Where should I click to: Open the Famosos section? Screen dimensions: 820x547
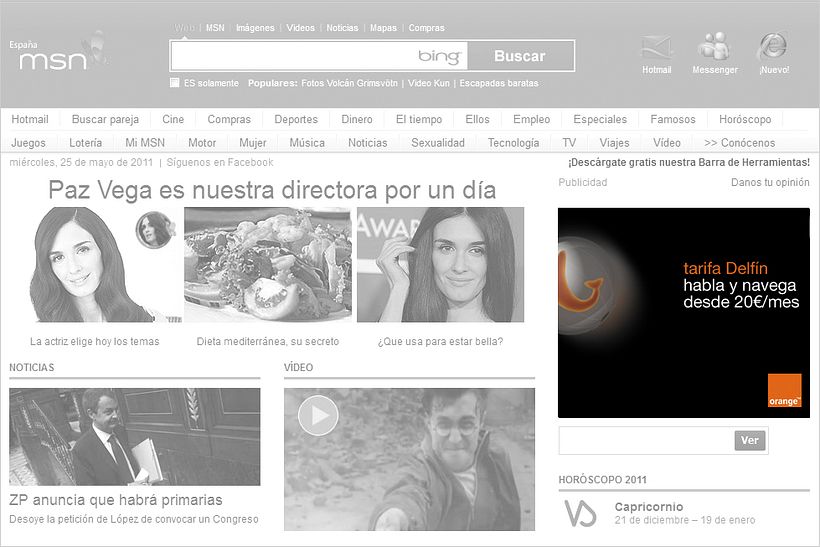(673, 119)
